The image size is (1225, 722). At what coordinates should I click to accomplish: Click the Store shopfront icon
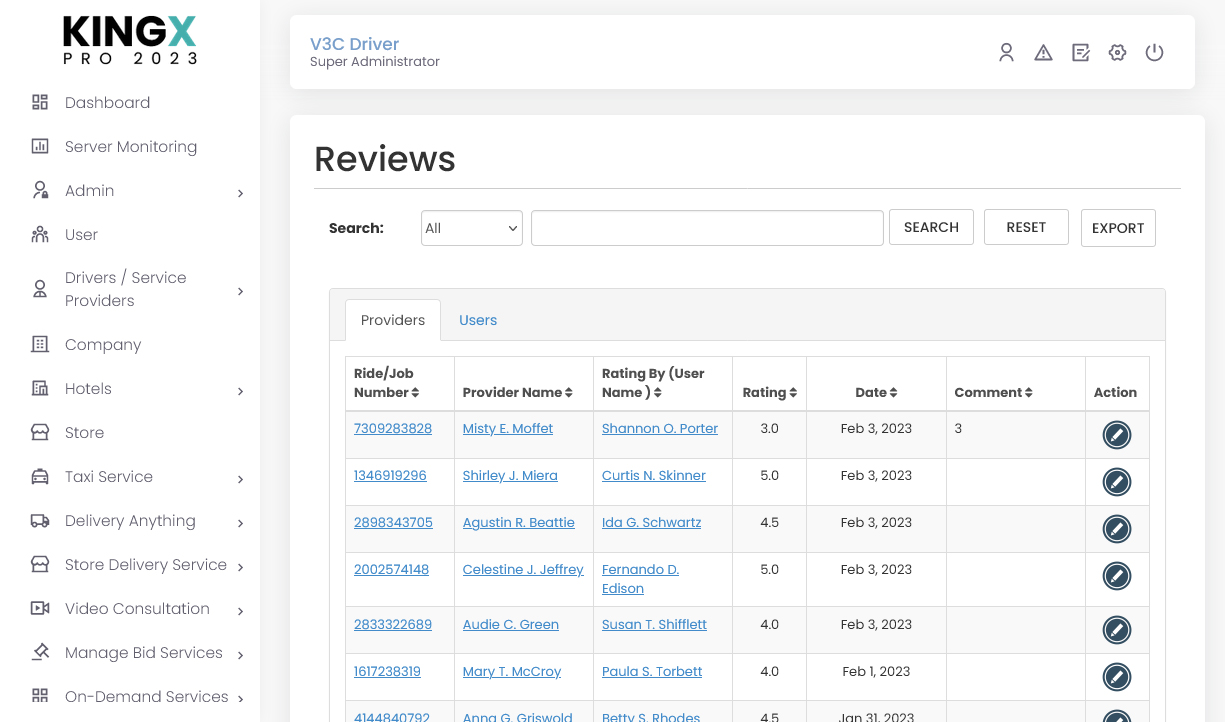coord(40,432)
